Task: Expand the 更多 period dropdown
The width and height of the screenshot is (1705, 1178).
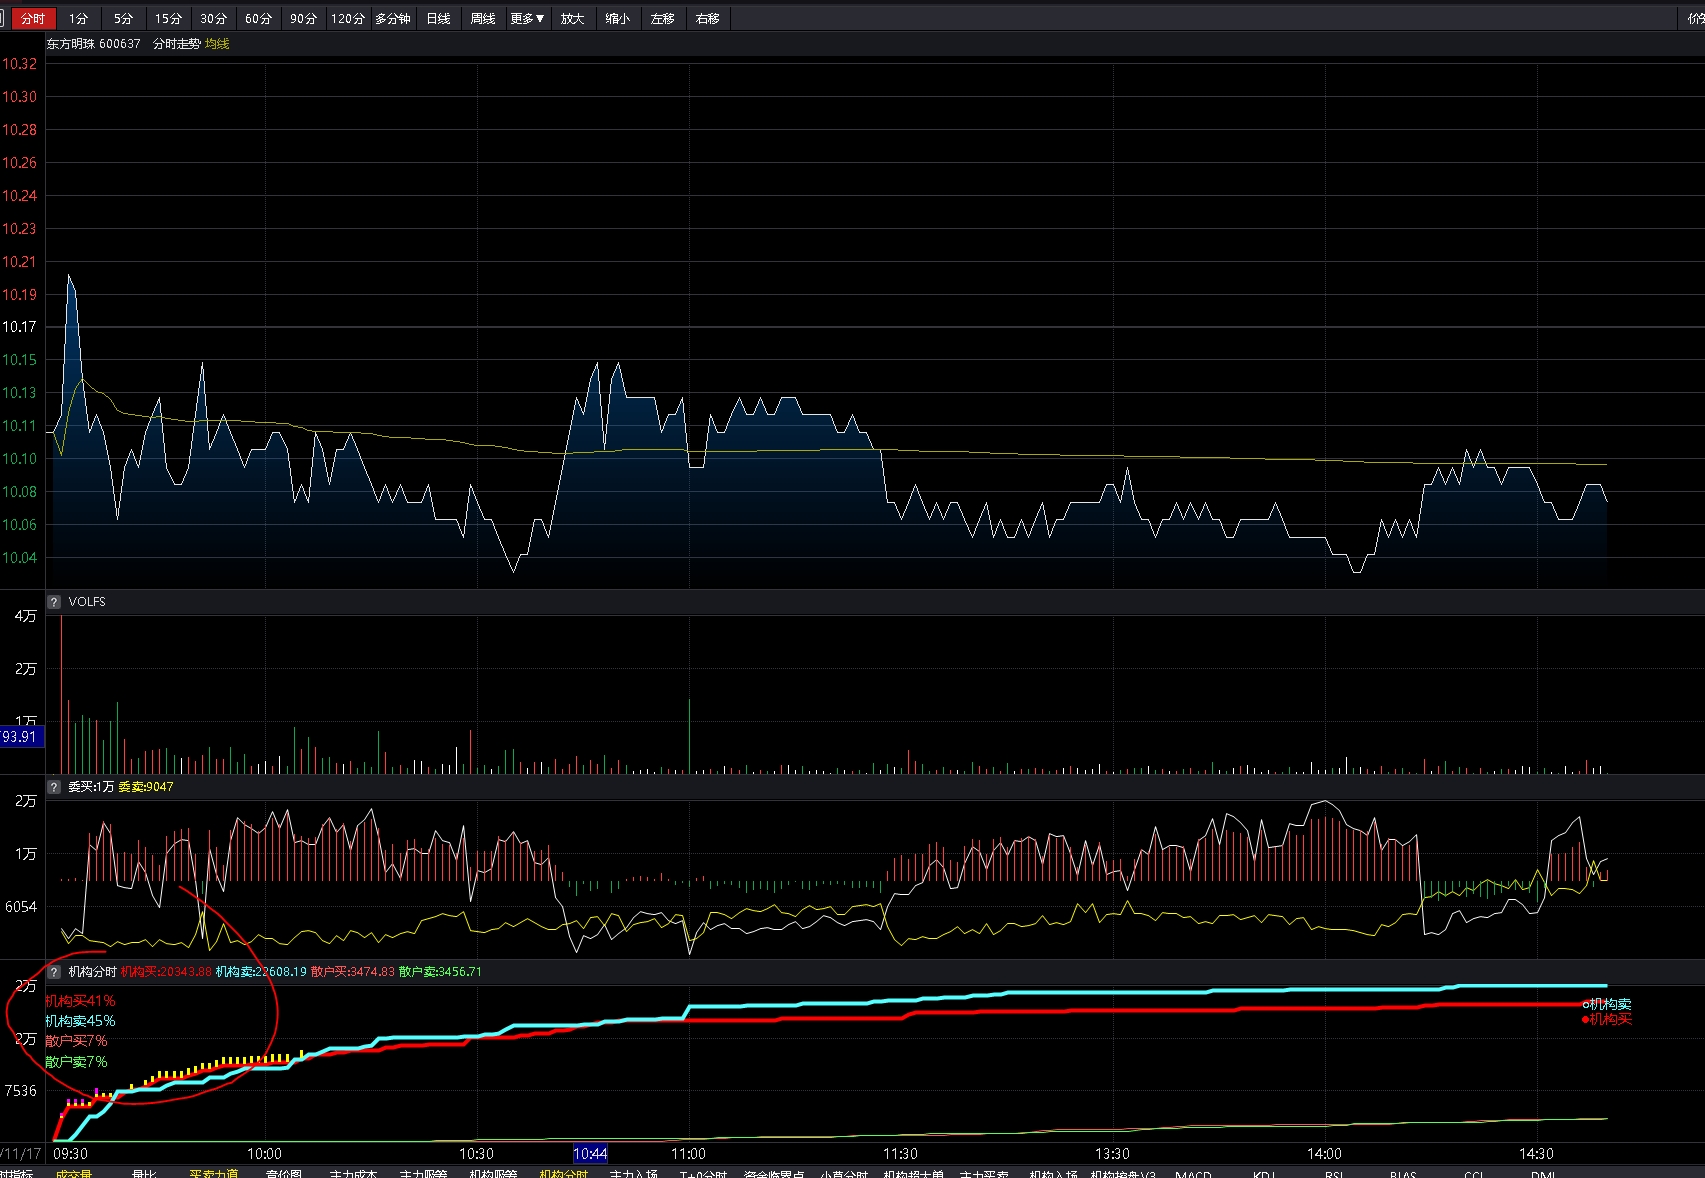Action: point(527,19)
